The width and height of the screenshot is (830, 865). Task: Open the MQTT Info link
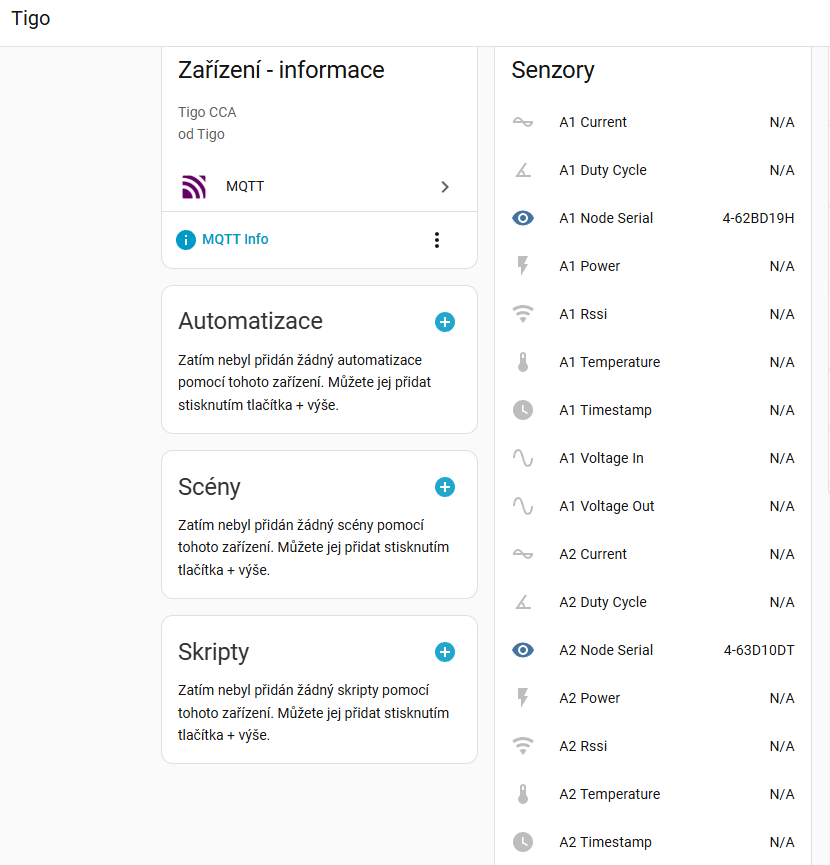point(235,240)
